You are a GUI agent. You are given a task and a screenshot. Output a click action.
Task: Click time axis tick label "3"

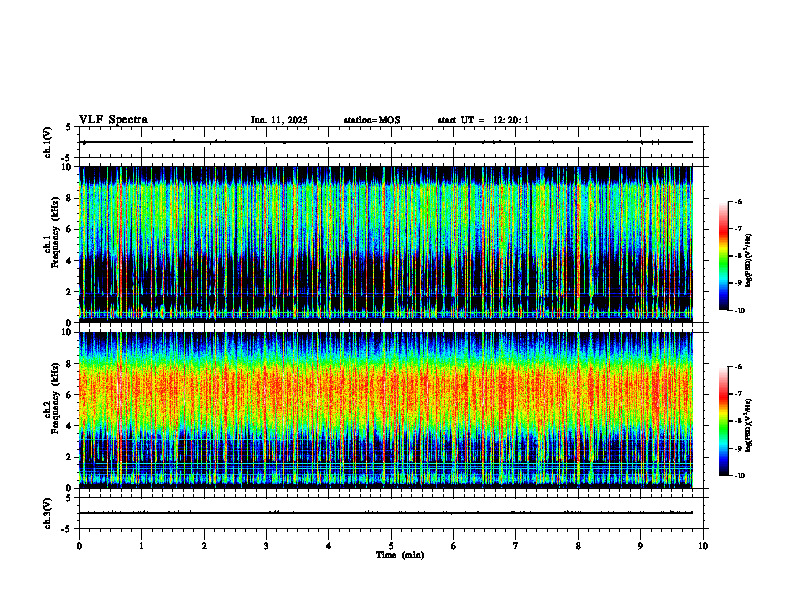[266, 546]
